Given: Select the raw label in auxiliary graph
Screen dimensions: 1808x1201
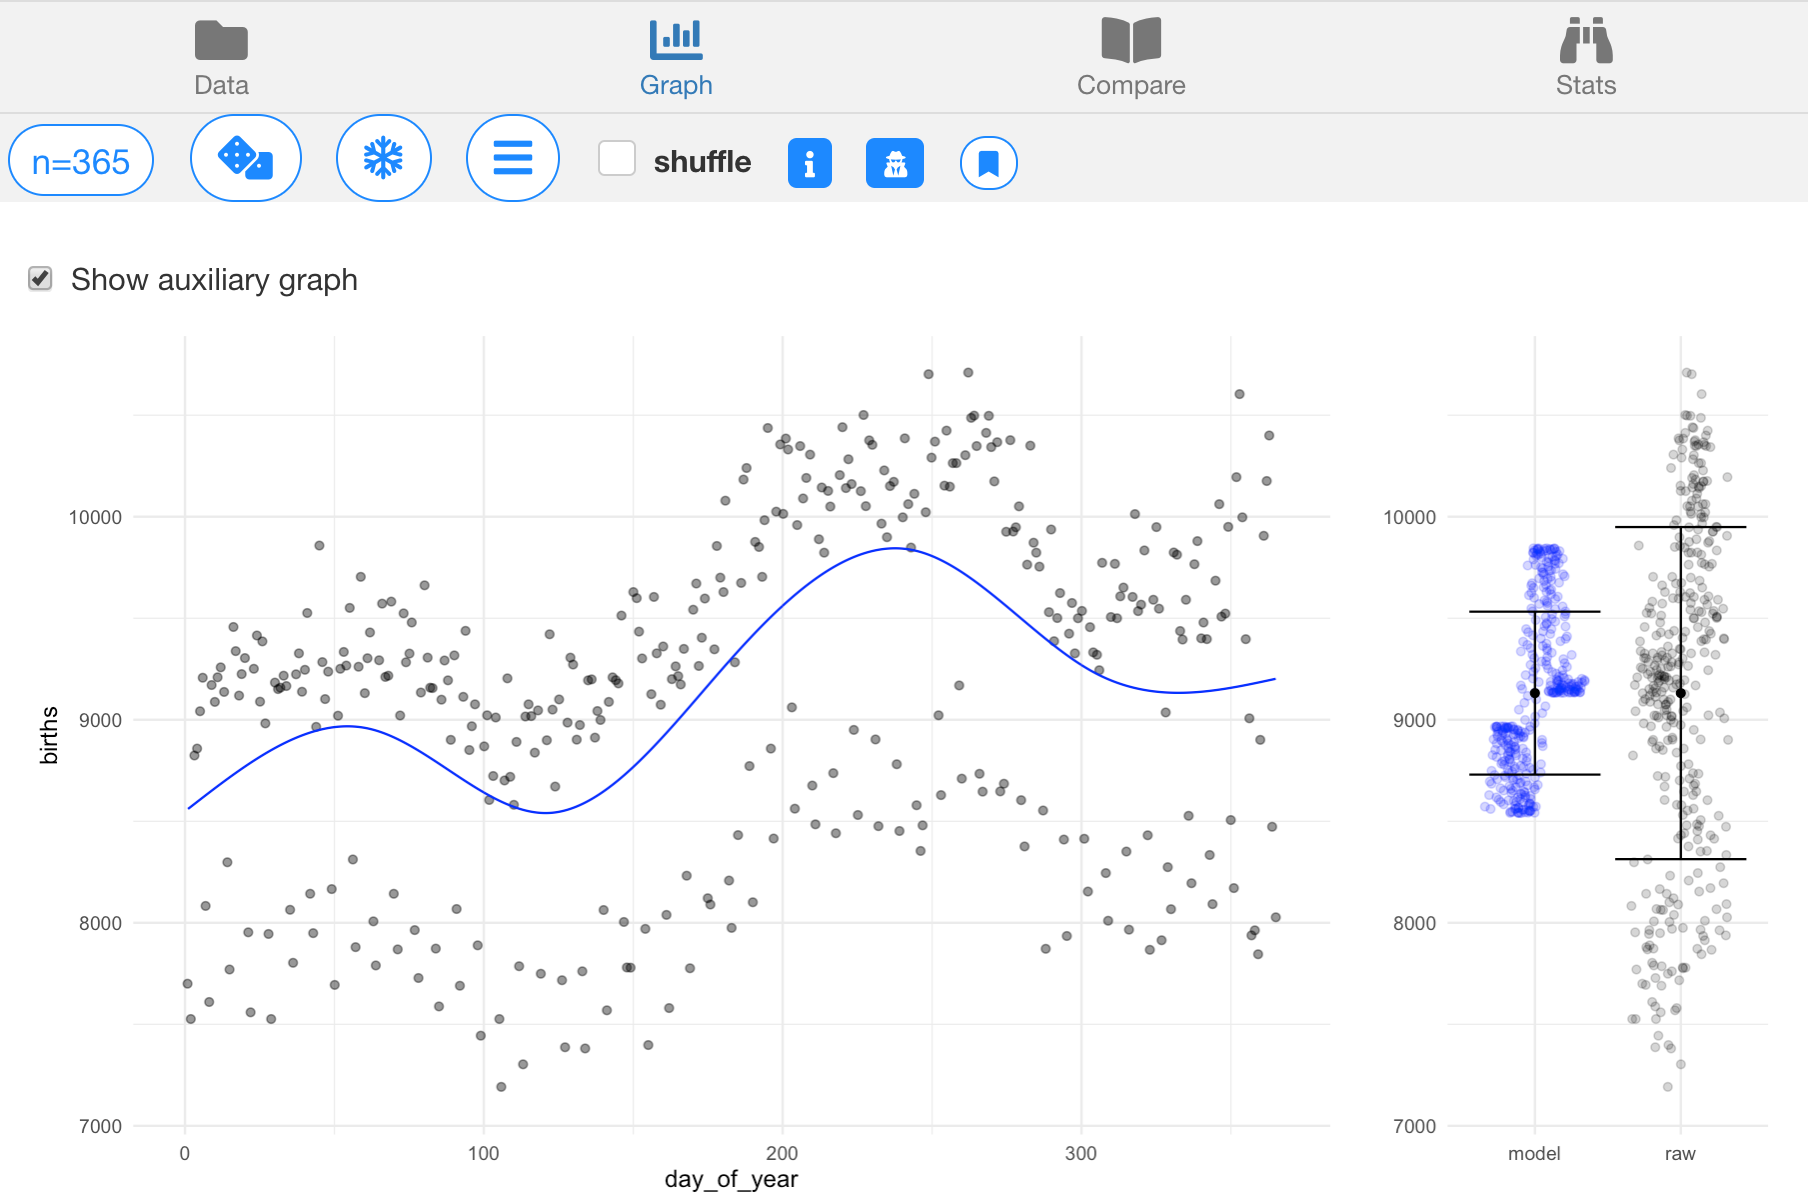Looking at the screenshot, I should (1680, 1153).
